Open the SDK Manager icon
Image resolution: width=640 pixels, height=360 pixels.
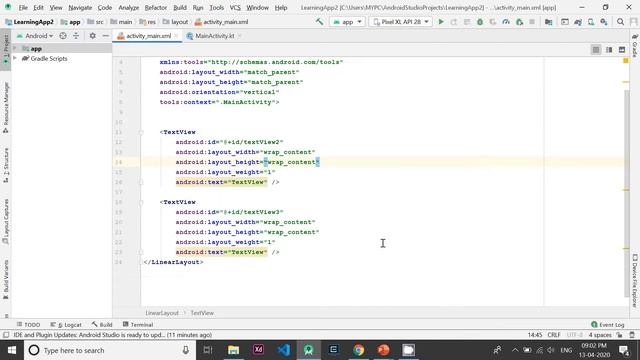pos(604,22)
